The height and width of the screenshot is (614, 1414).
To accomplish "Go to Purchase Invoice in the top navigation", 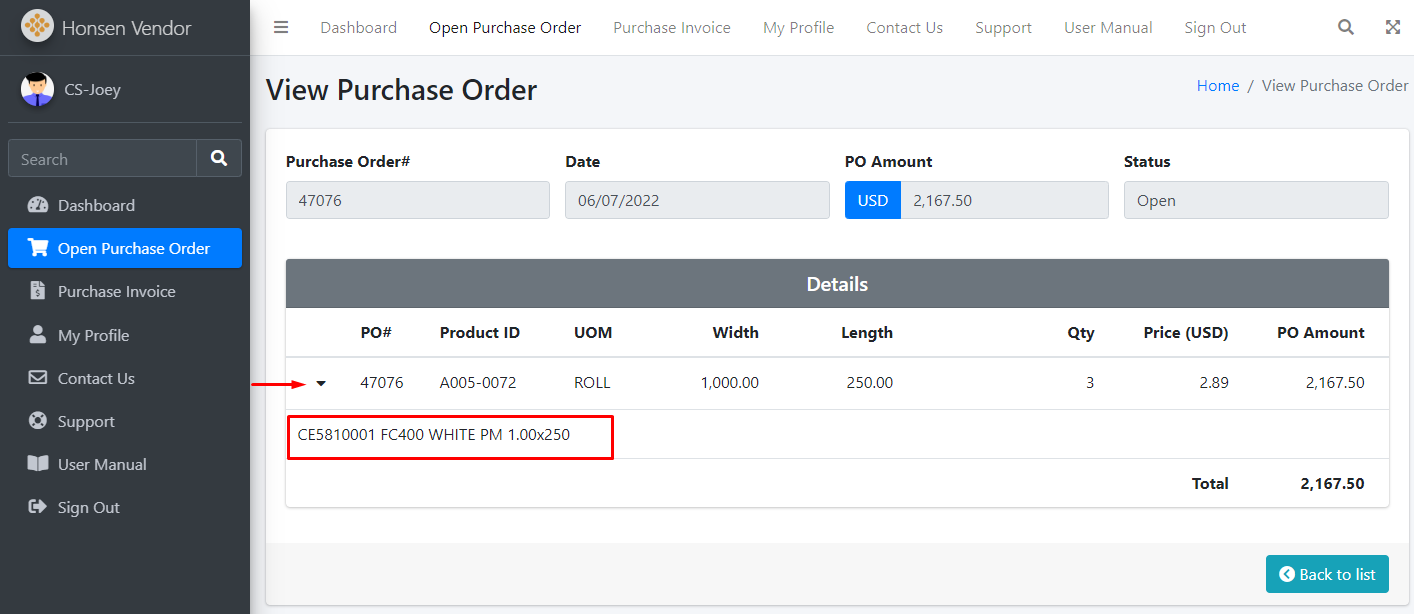I will [672, 28].
